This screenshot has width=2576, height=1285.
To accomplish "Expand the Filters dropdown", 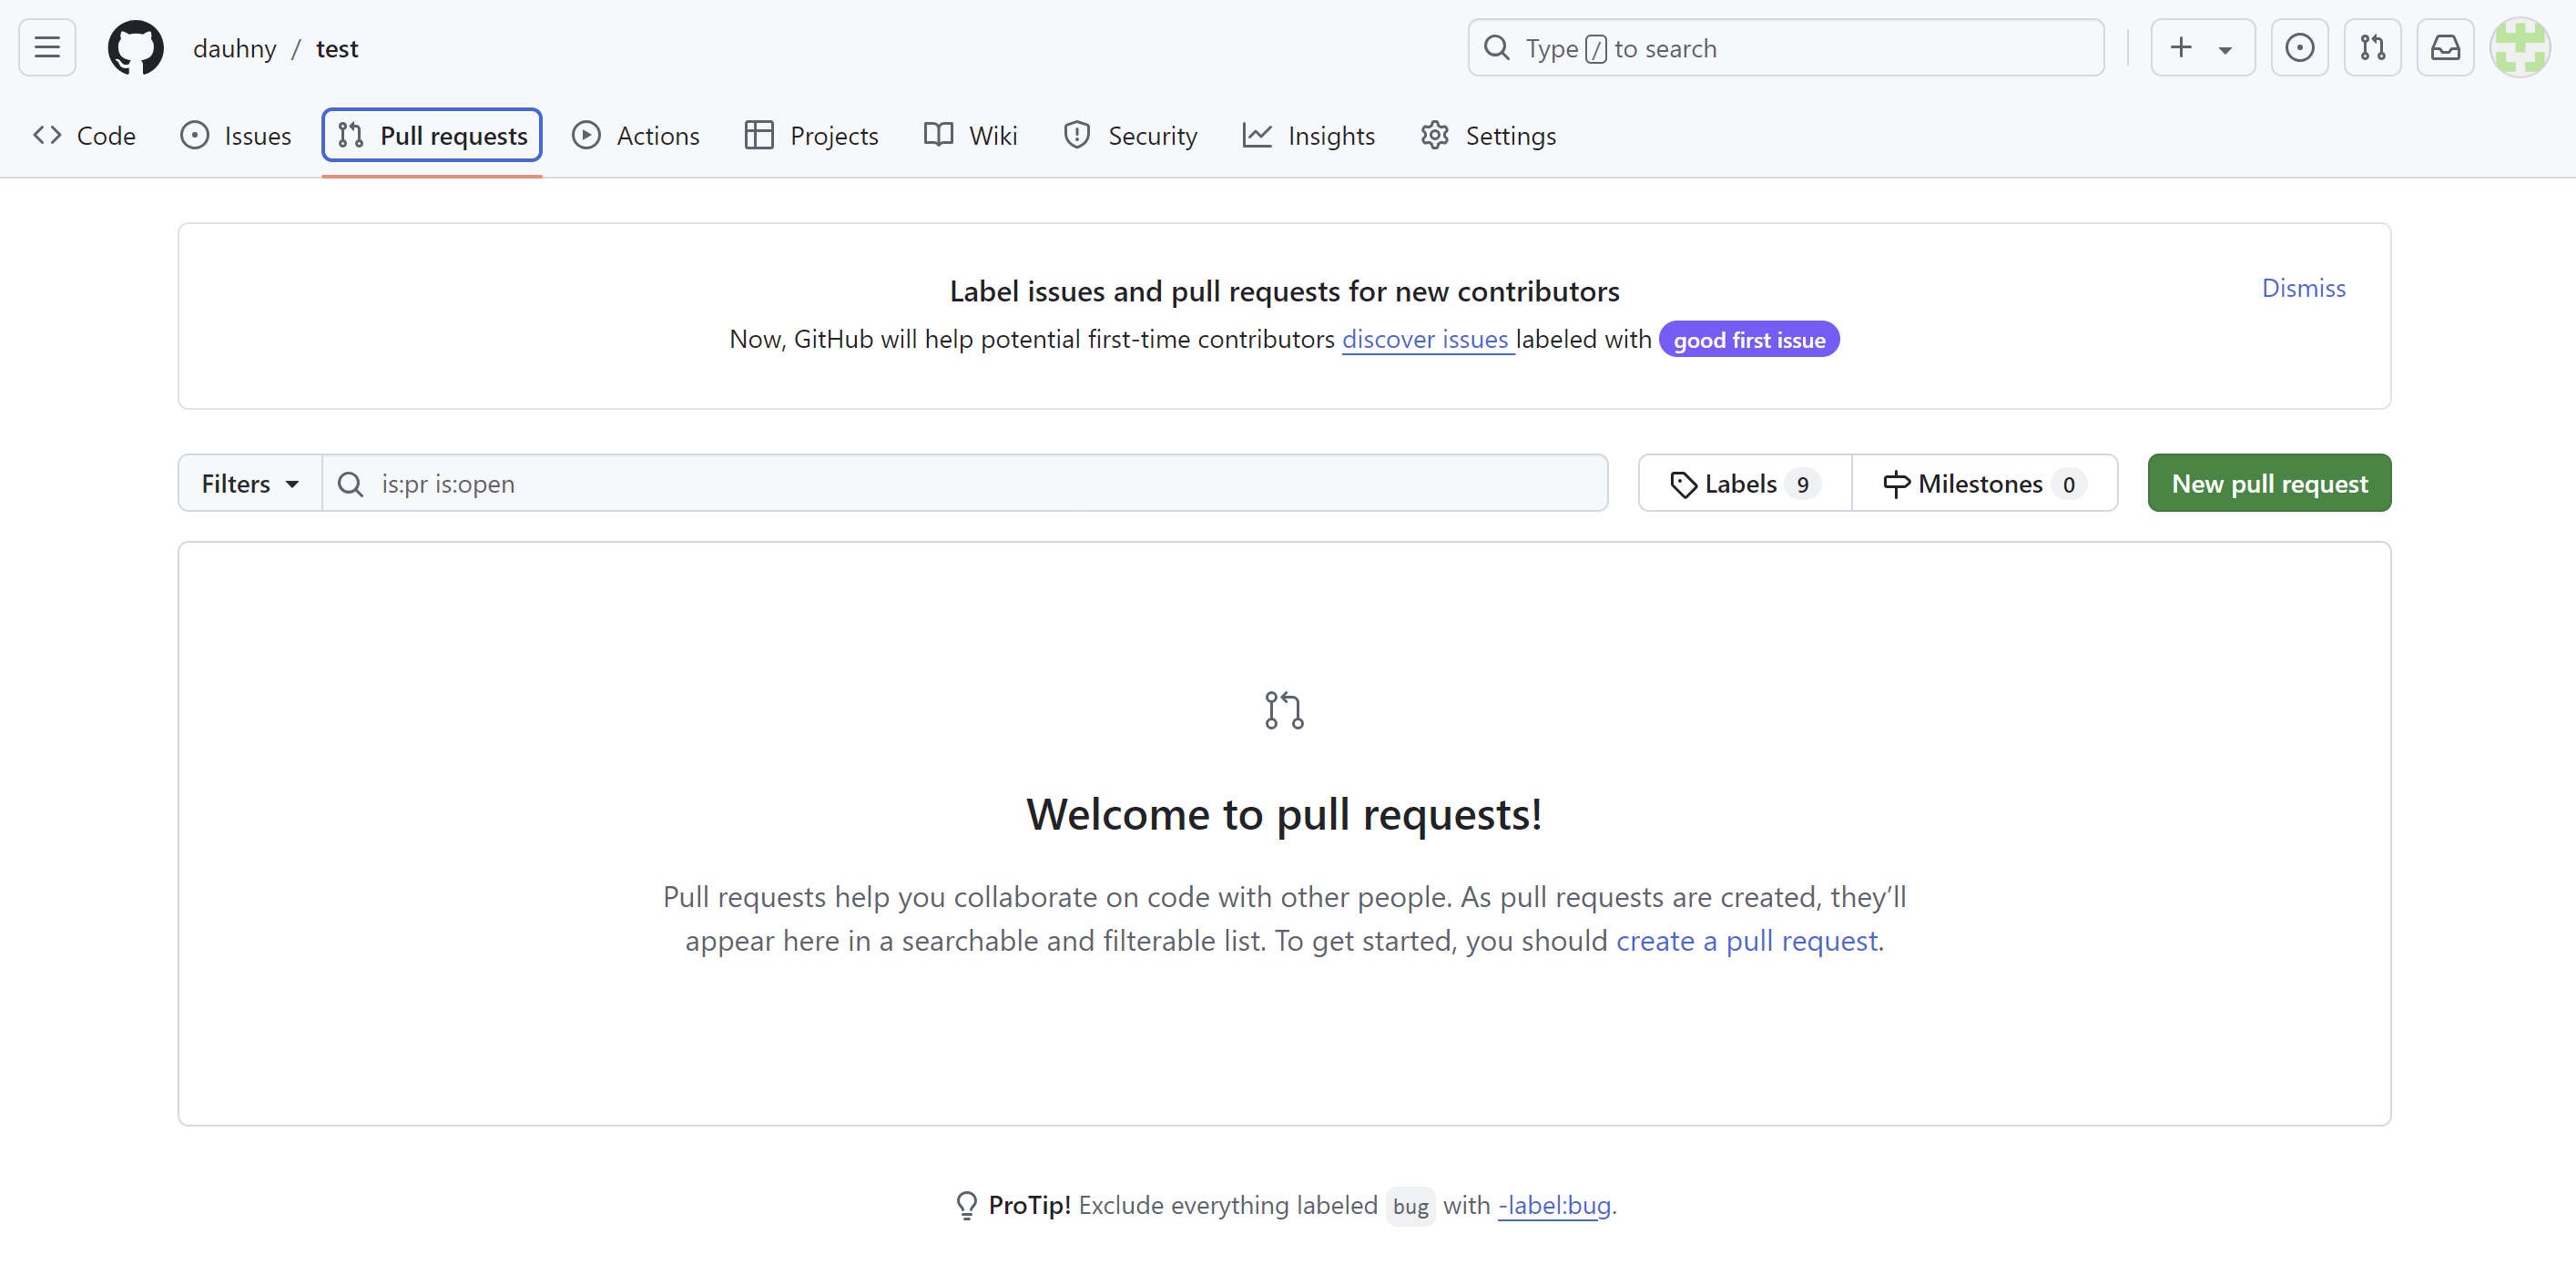I will 250,484.
